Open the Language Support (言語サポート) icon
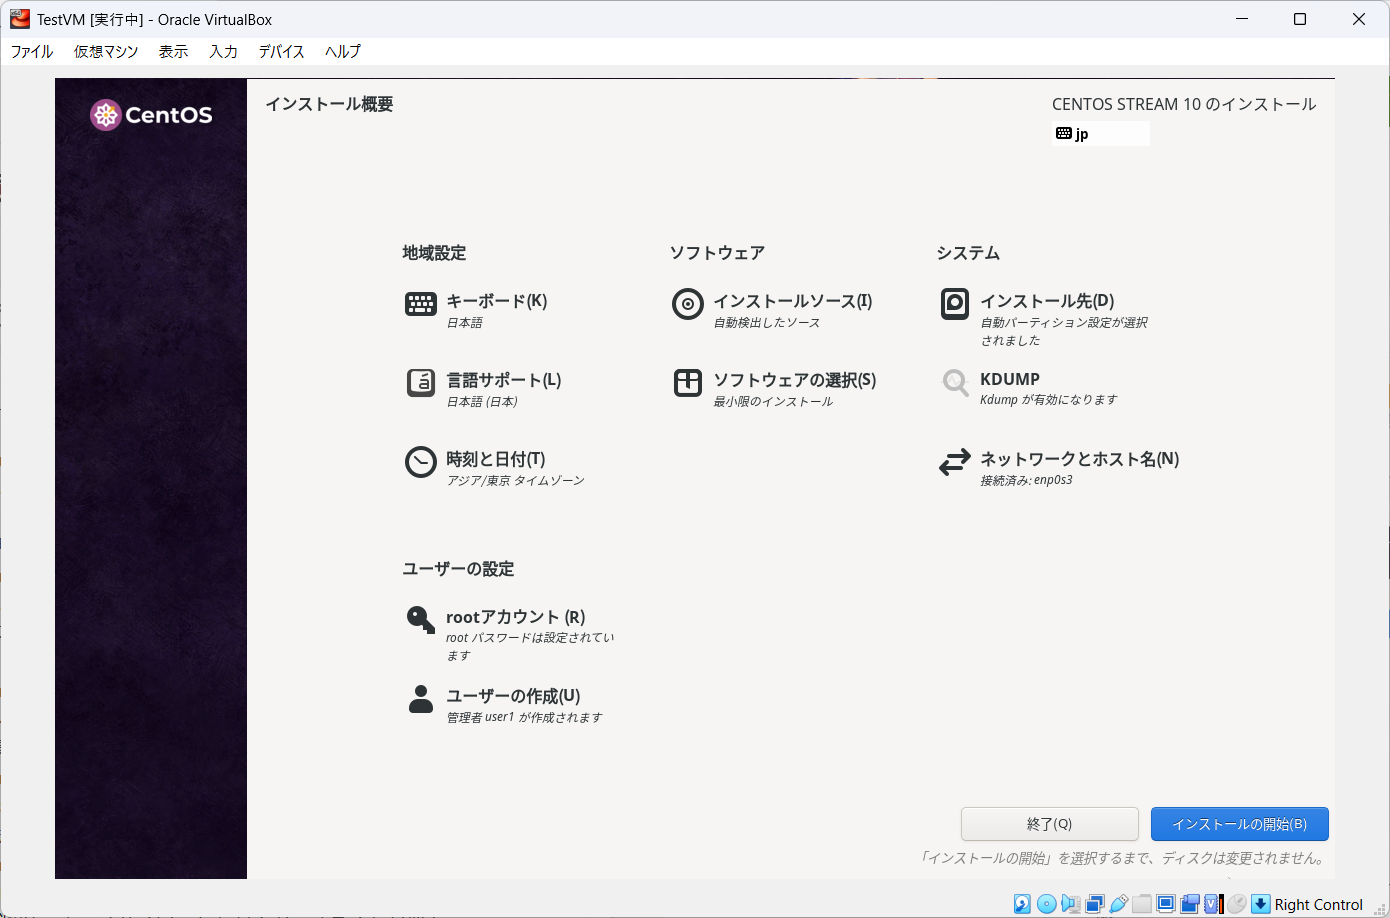 point(421,382)
